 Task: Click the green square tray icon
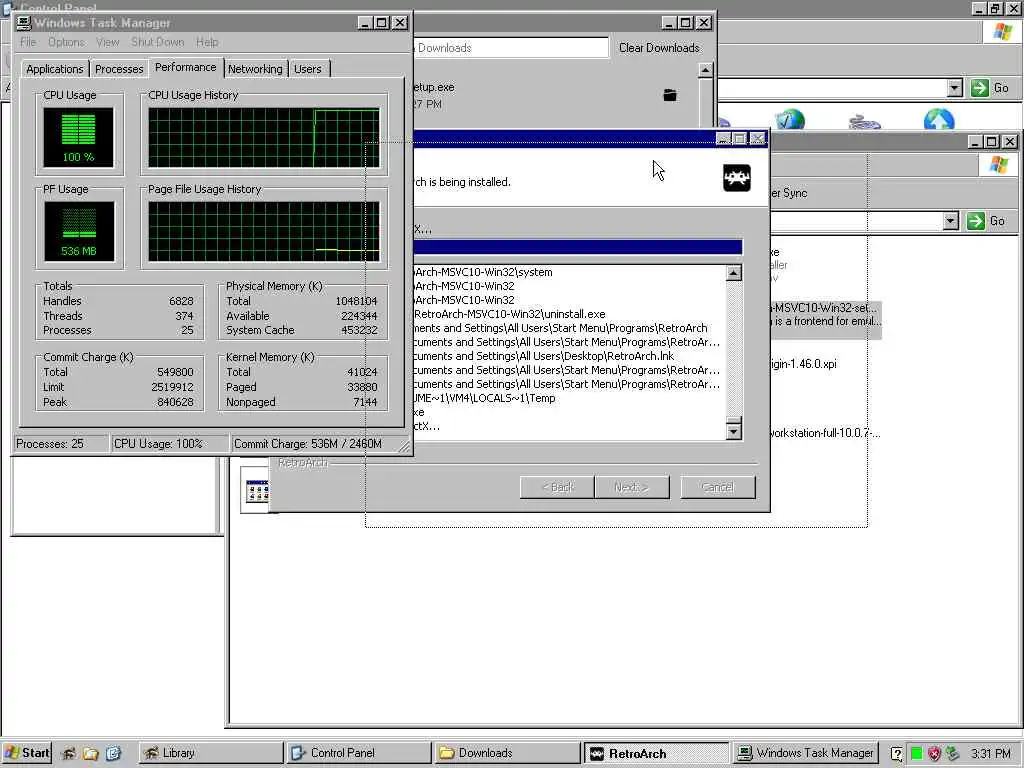click(916, 754)
